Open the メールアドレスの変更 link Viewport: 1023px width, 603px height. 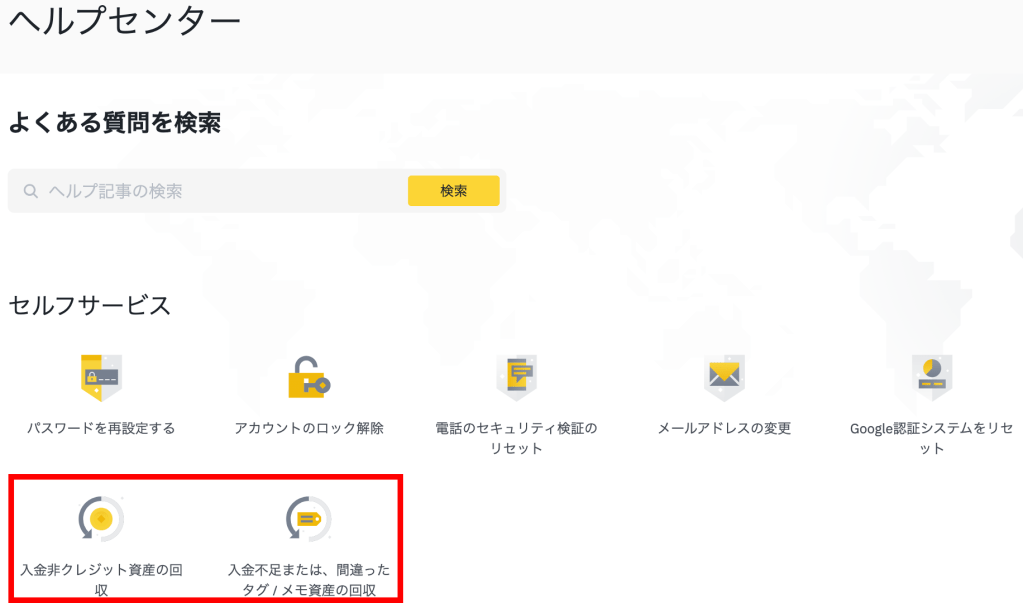[x=724, y=428]
